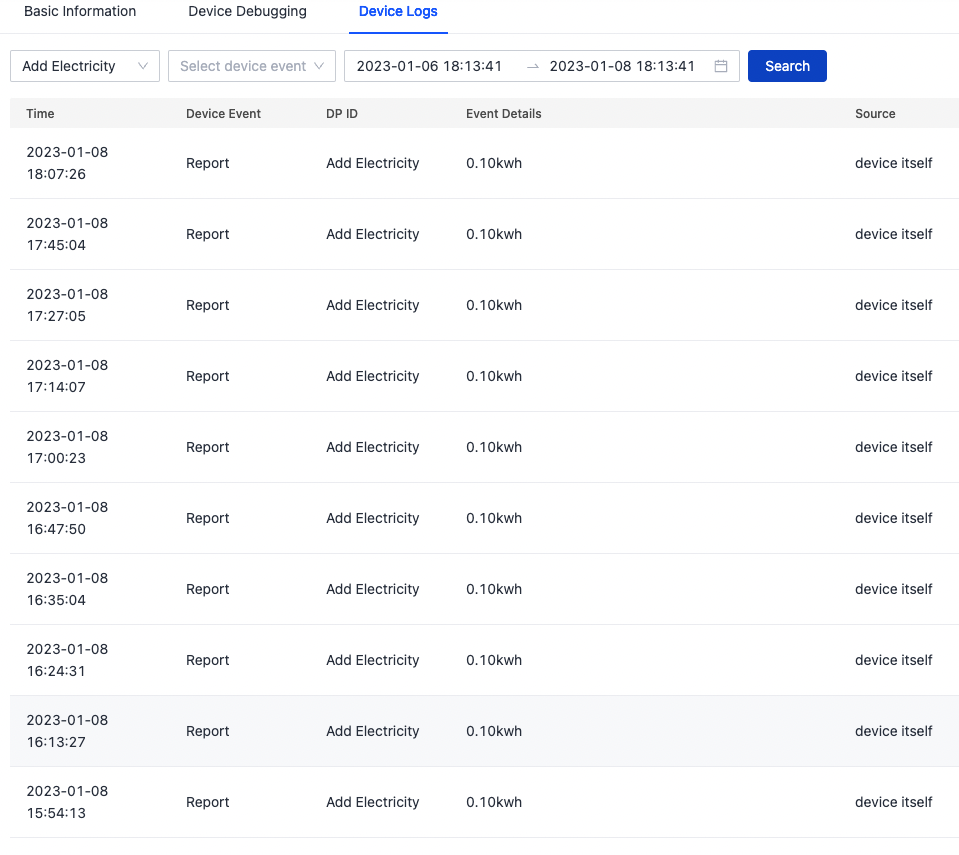Click 0.10kwh in the 17:00:23 row

coord(494,447)
